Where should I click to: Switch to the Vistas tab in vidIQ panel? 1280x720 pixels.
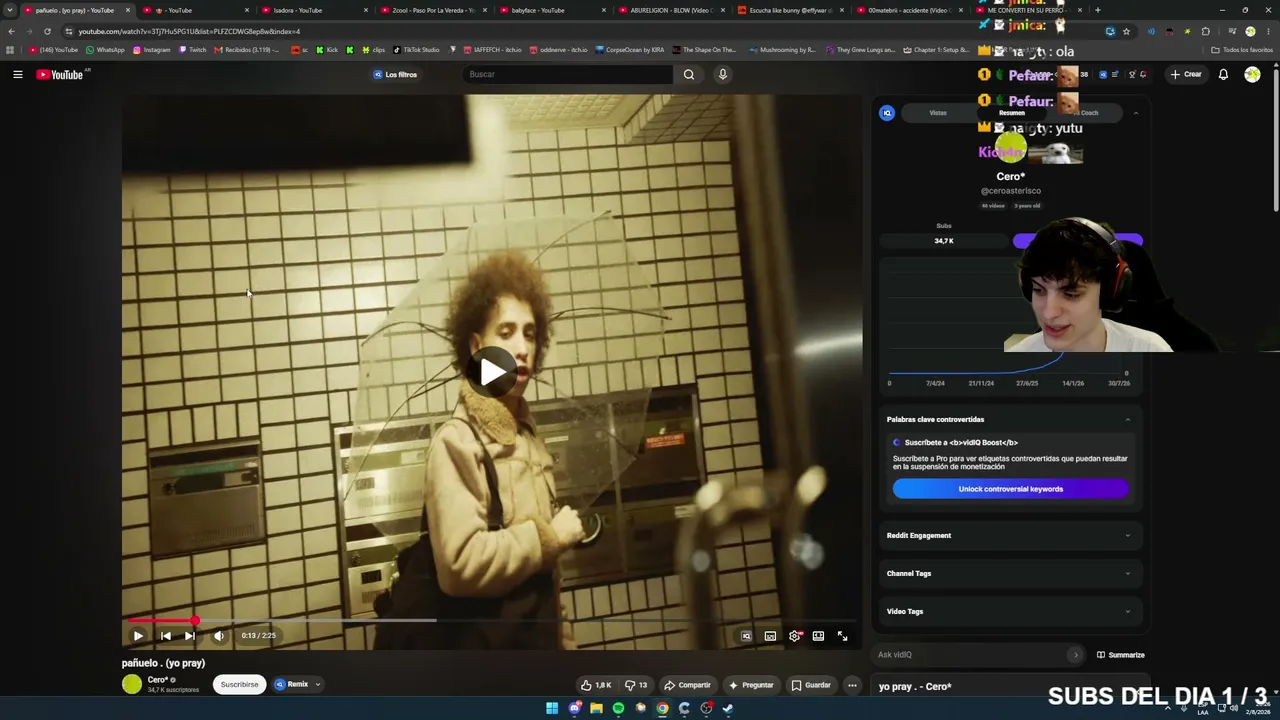coord(938,113)
